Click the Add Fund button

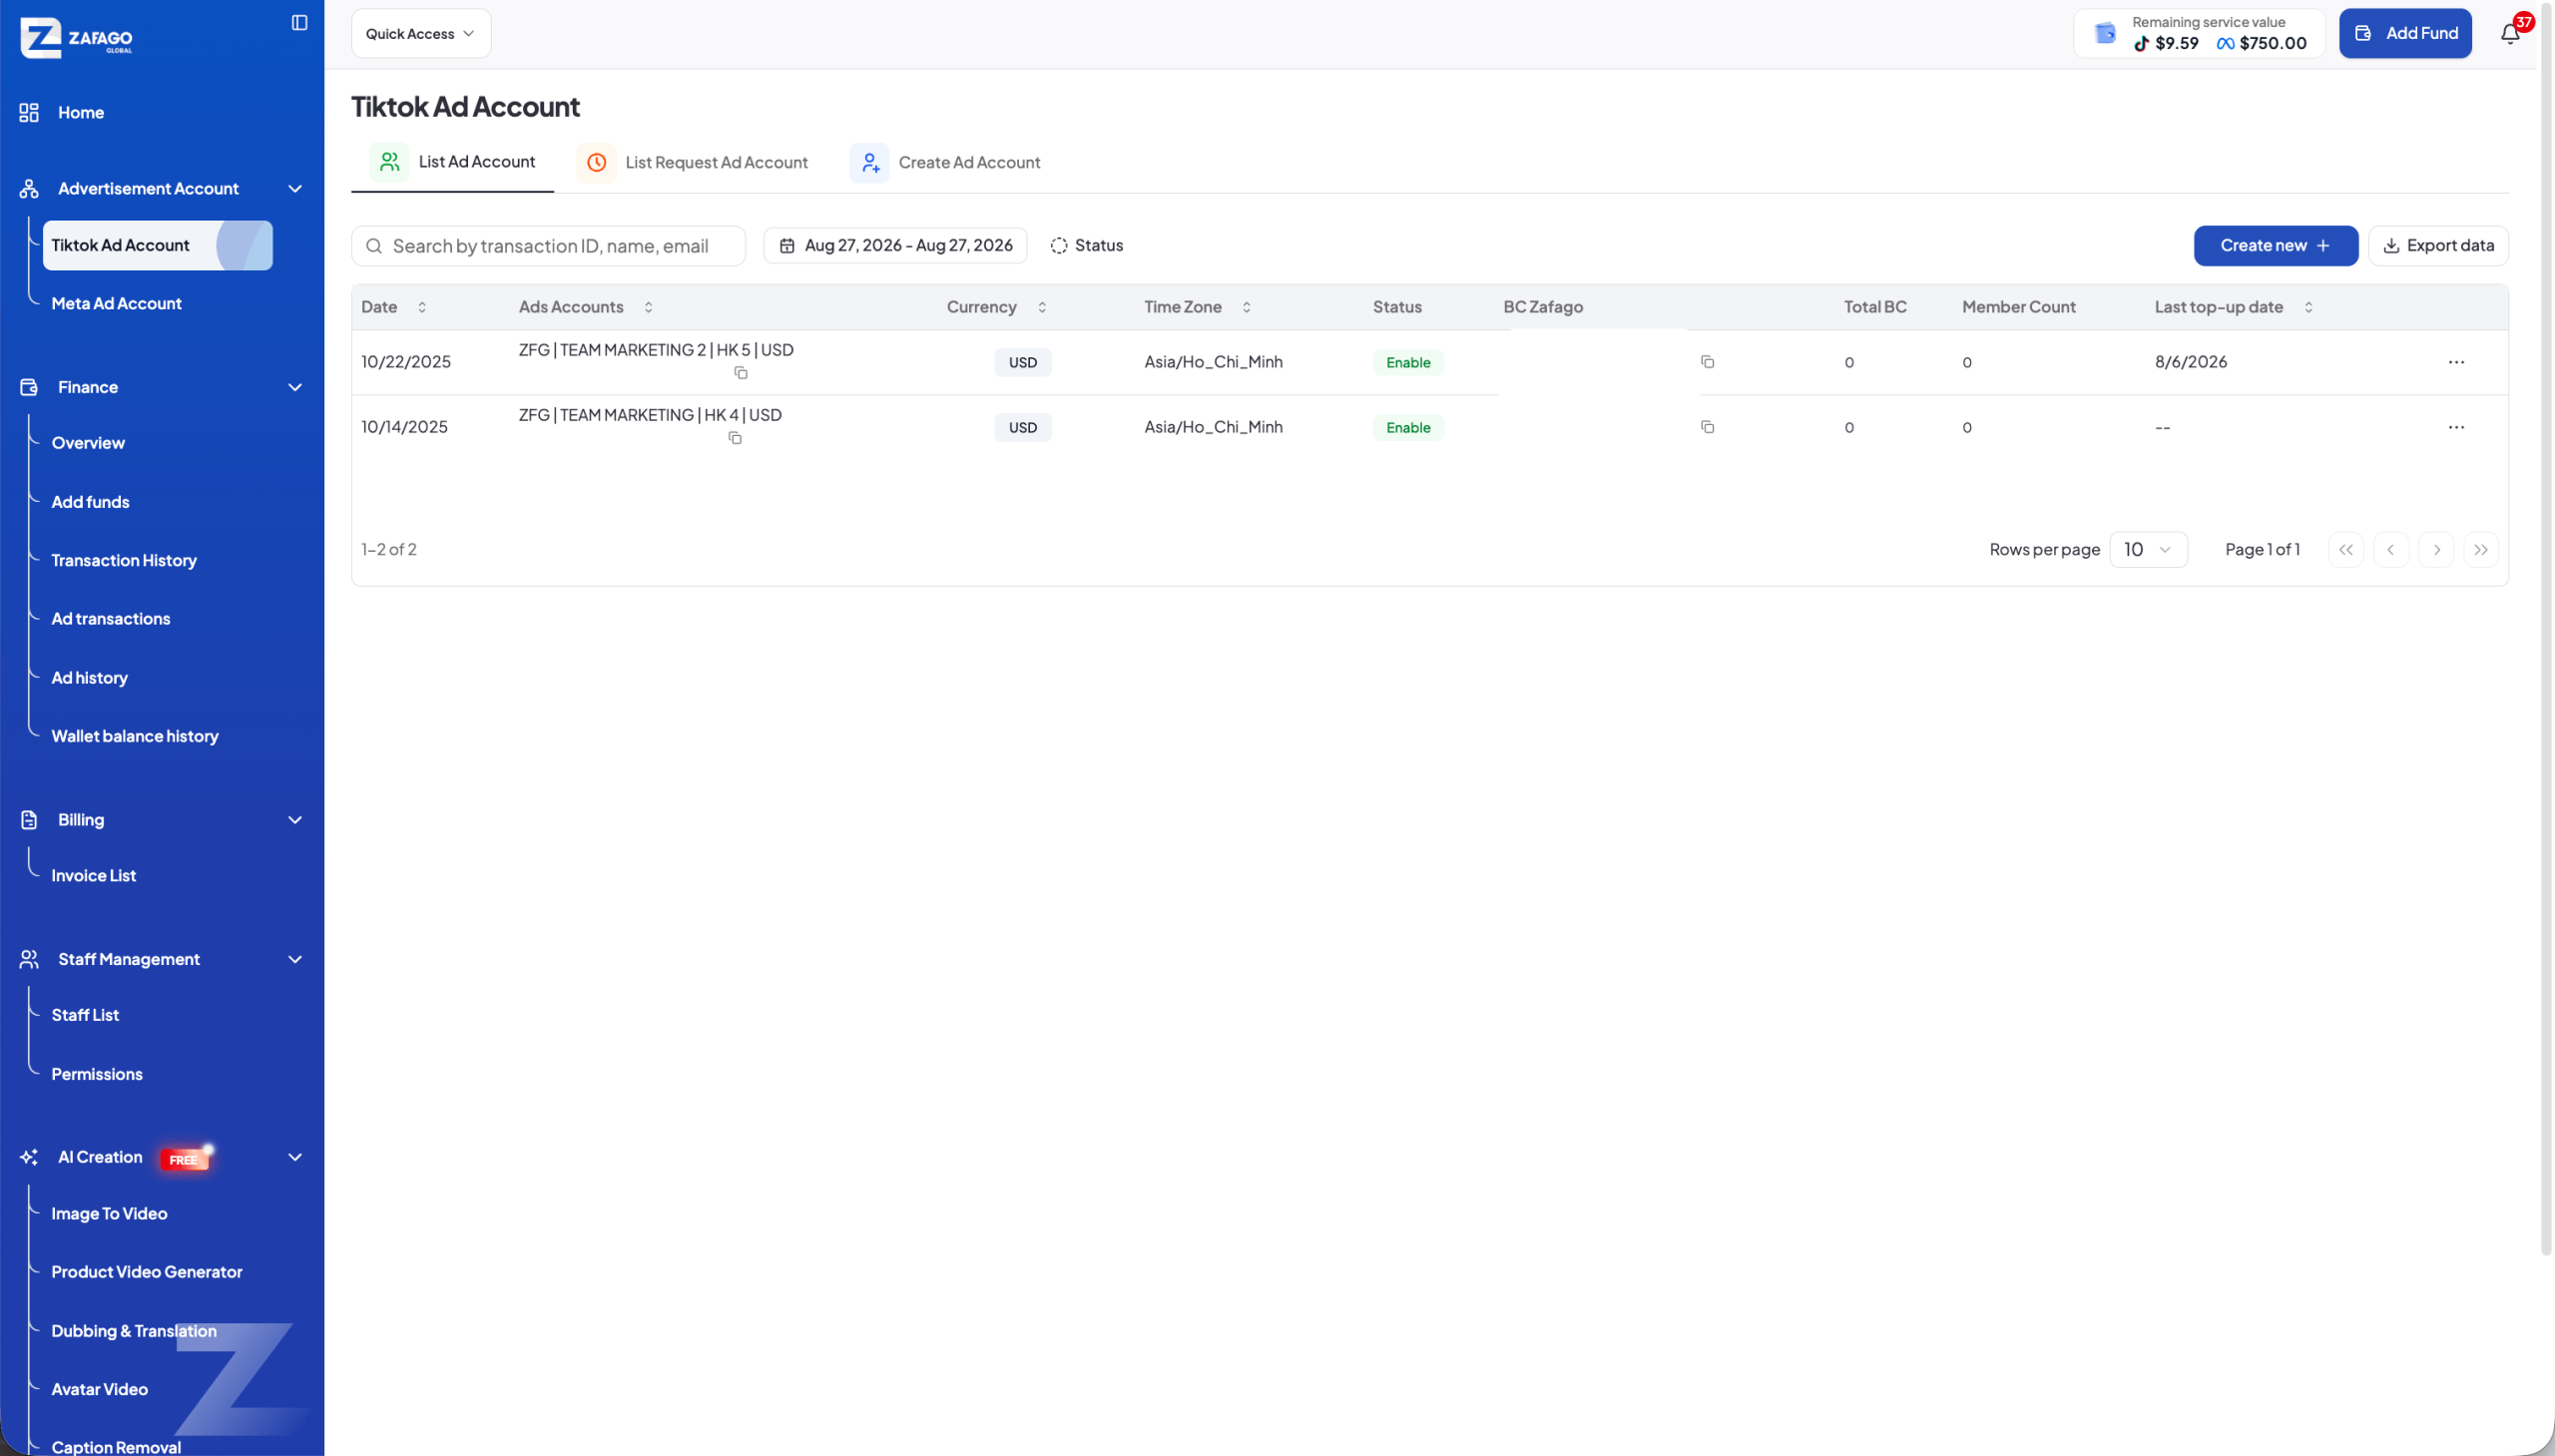click(2405, 34)
